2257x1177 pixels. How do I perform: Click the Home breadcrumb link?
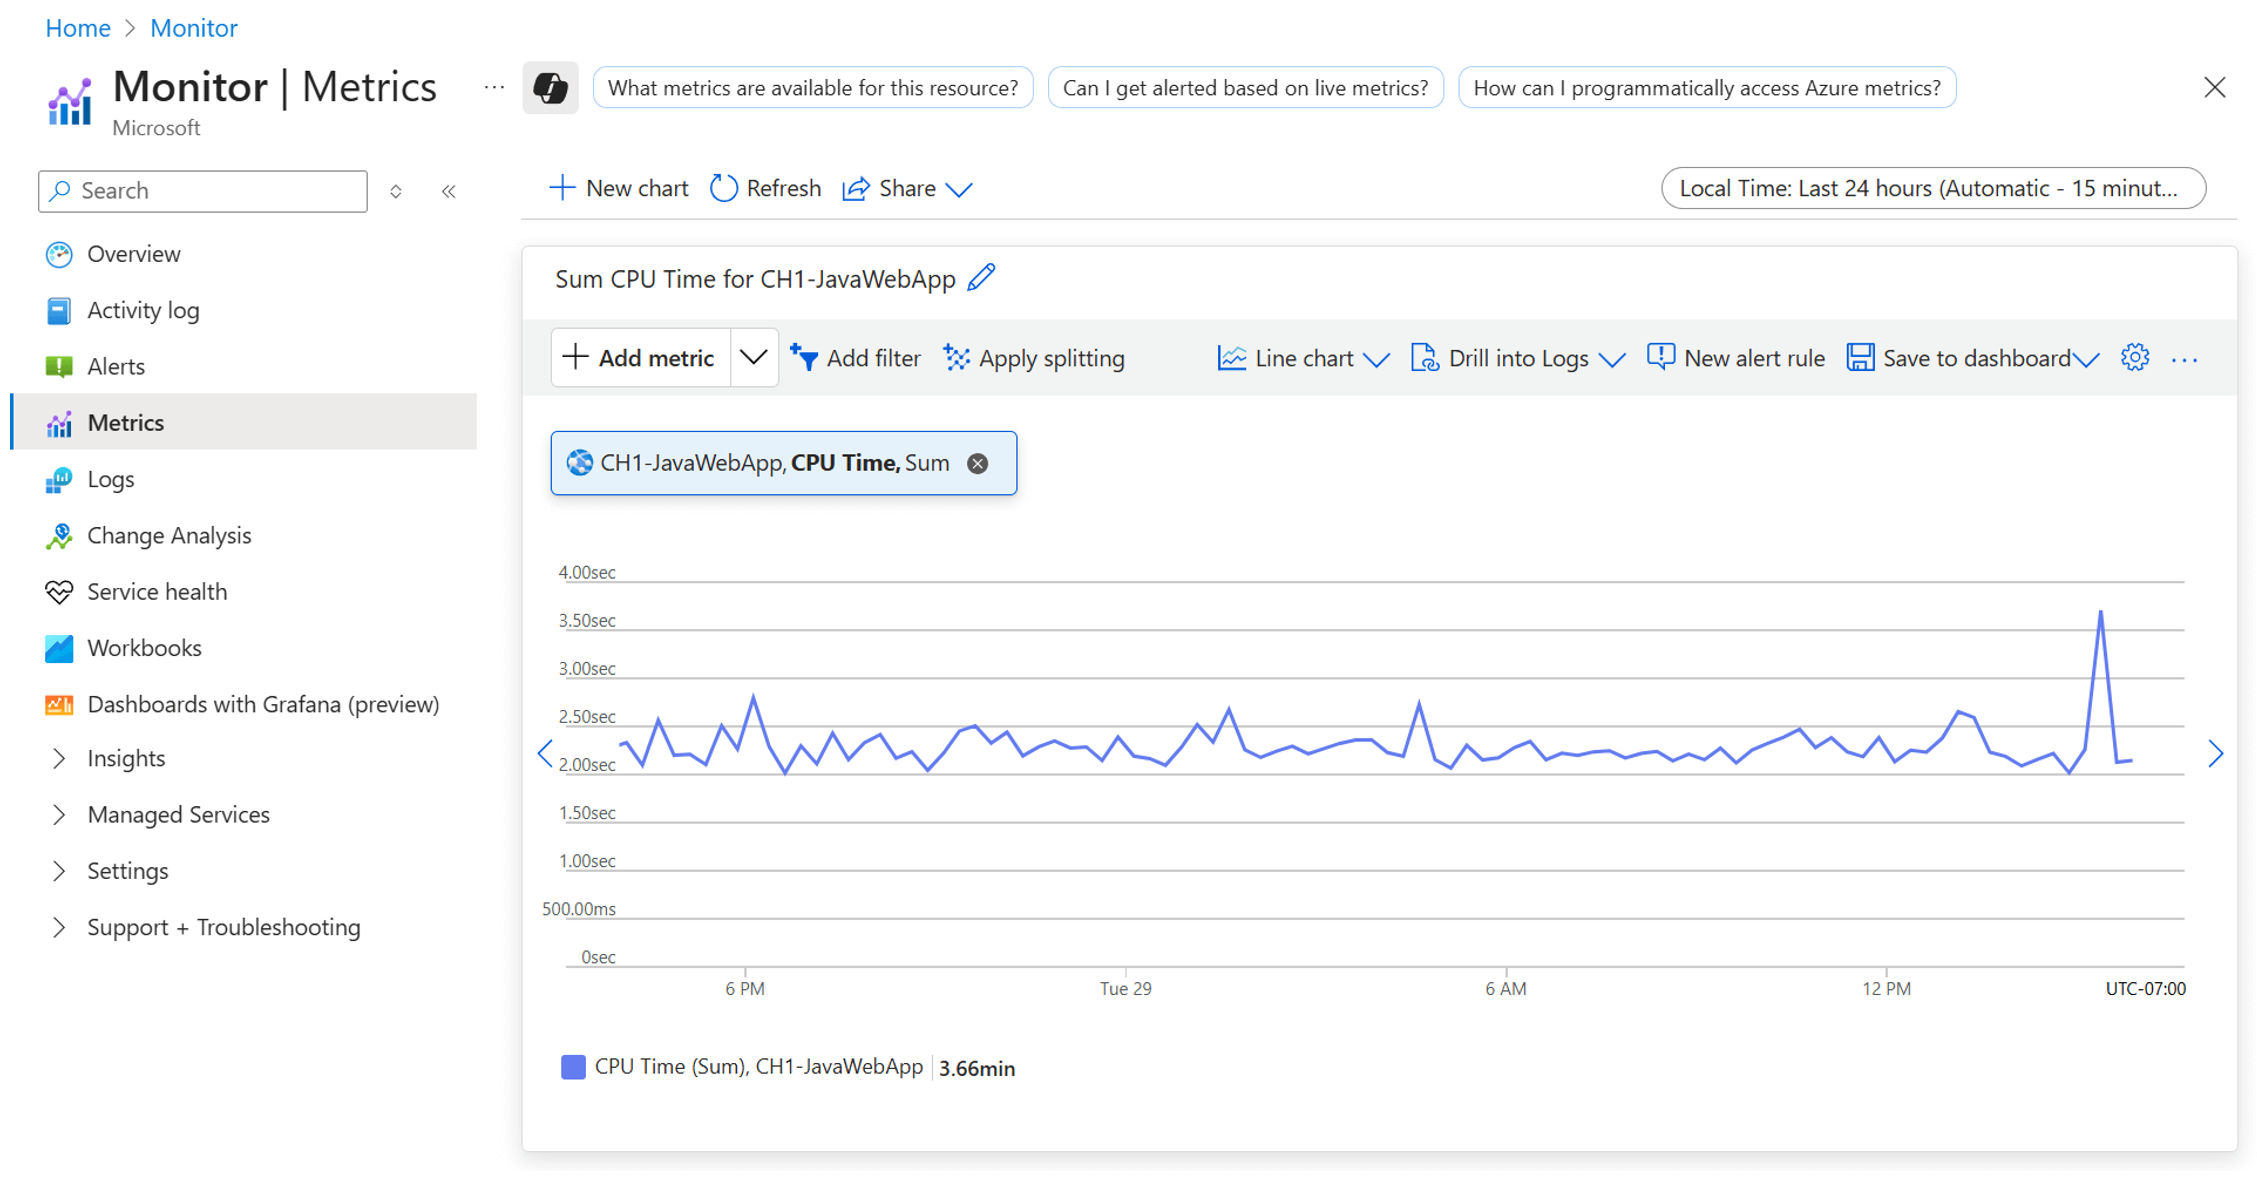[78, 28]
